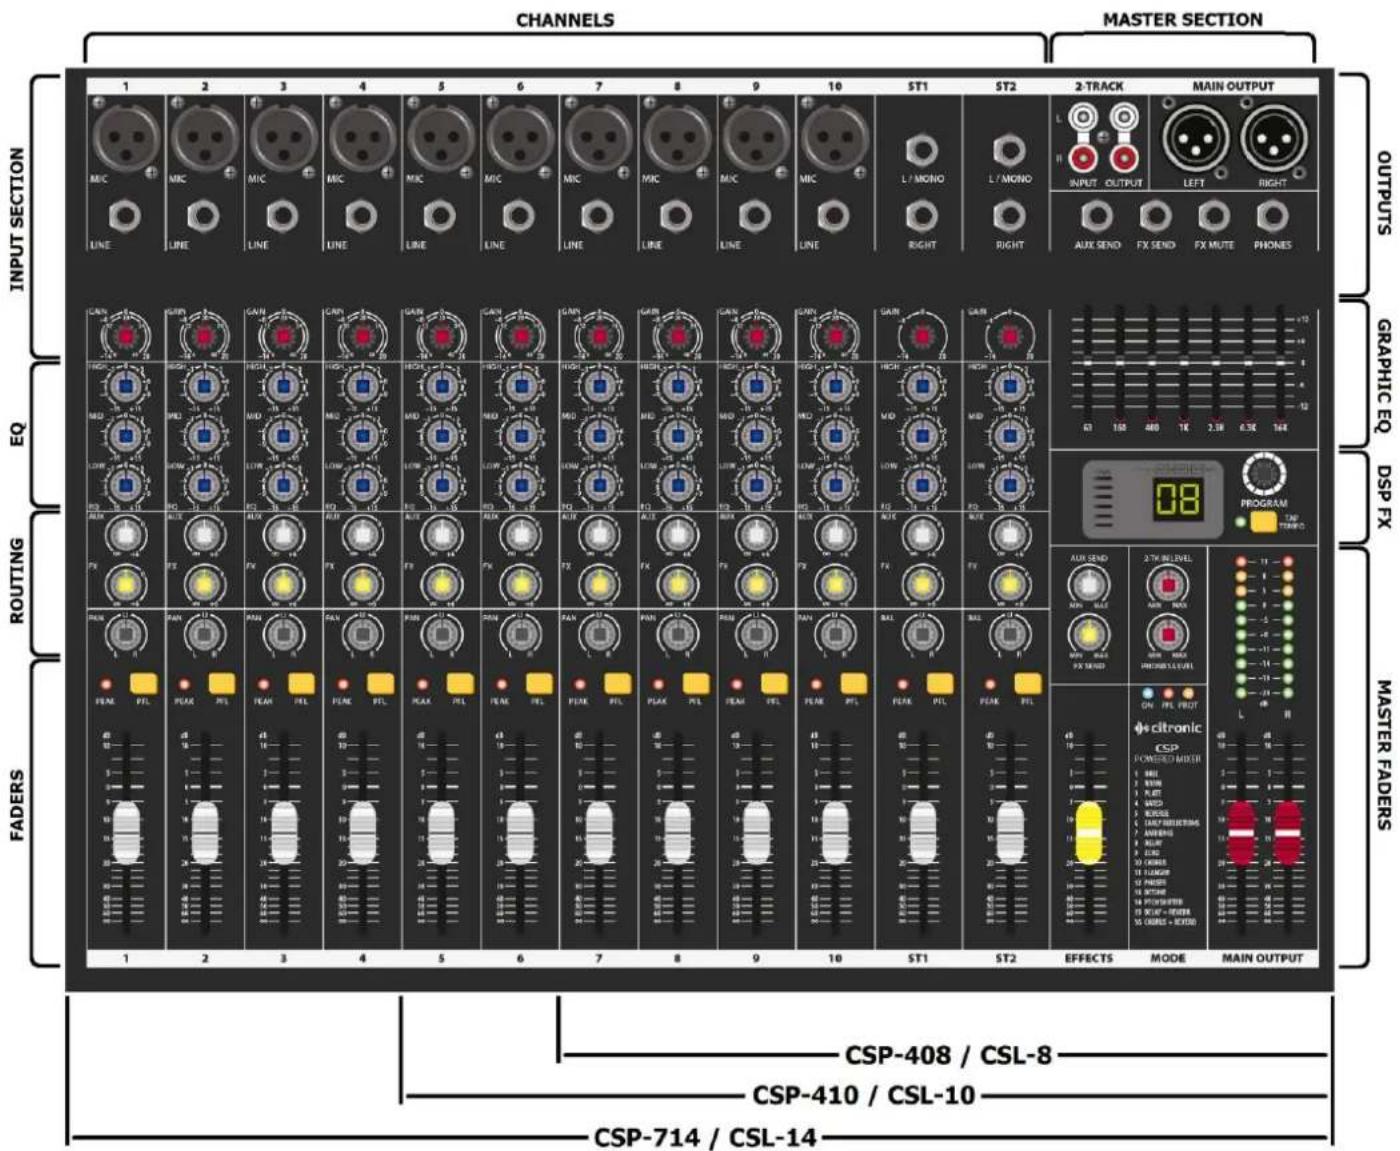Viewport: 1400px width, 1151px height.
Task: Click the channel 9 fader cap
Action: (x=756, y=832)
